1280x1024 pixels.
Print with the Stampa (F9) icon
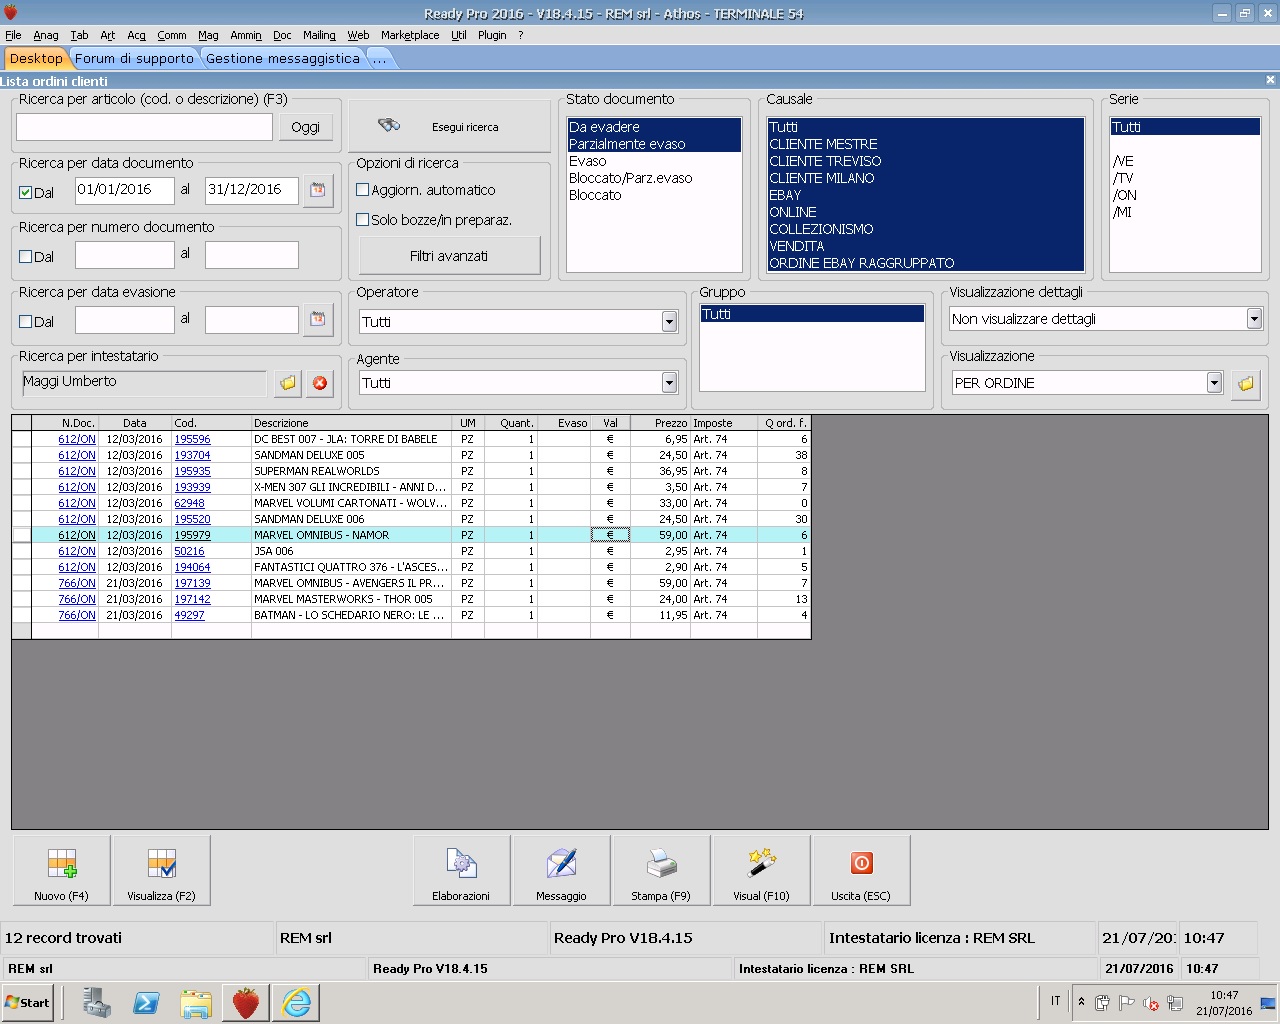point(661,870)
